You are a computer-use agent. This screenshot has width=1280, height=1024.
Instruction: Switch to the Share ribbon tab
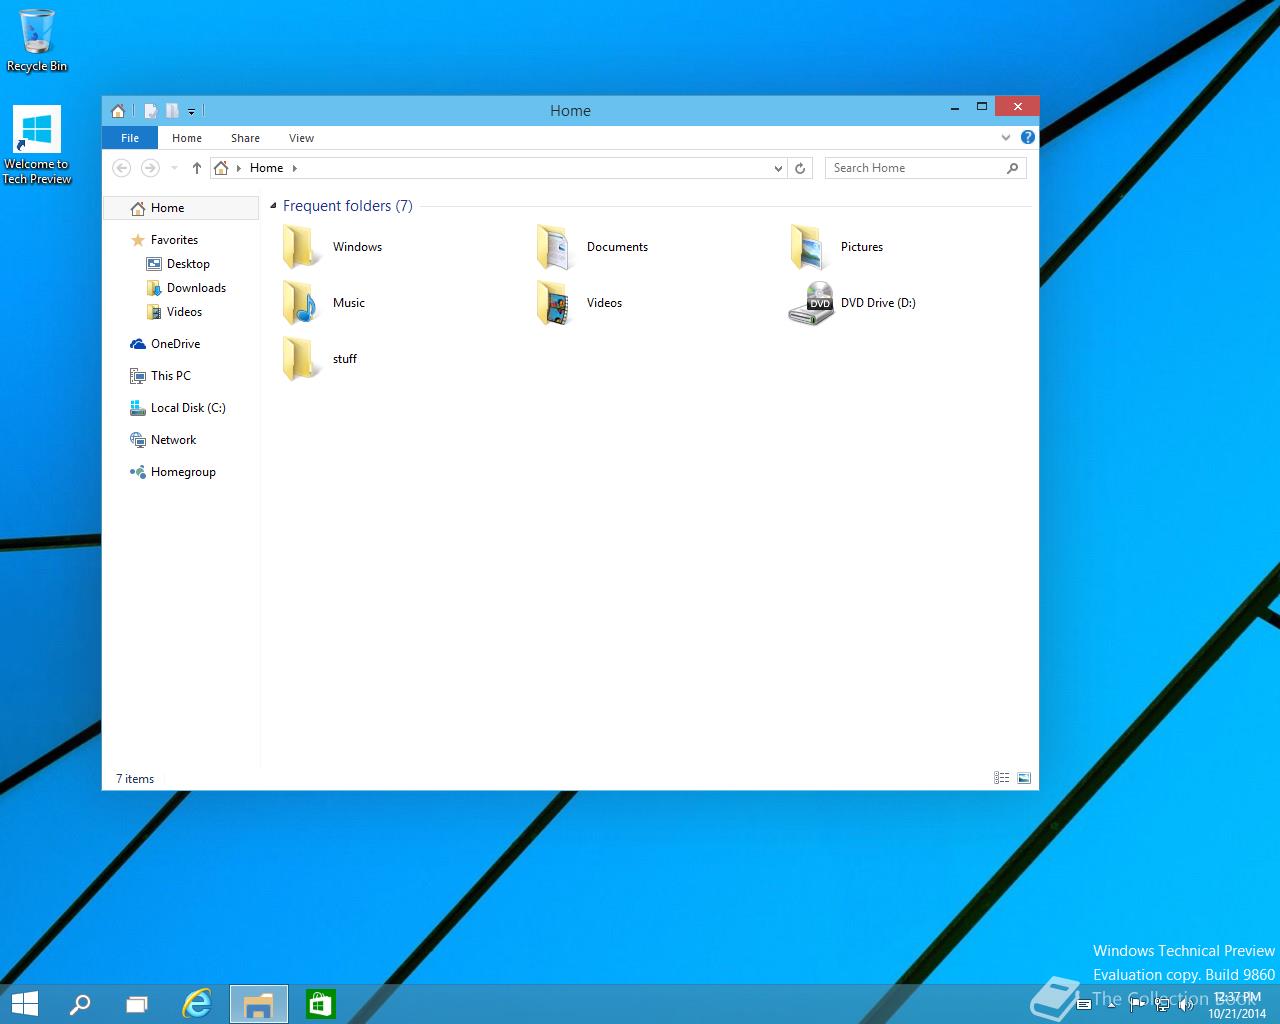click(x=245, y=138)
